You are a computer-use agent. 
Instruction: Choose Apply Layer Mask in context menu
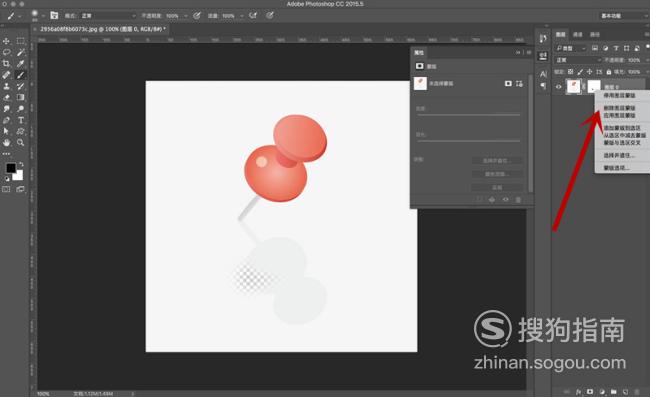coord(619,115)
